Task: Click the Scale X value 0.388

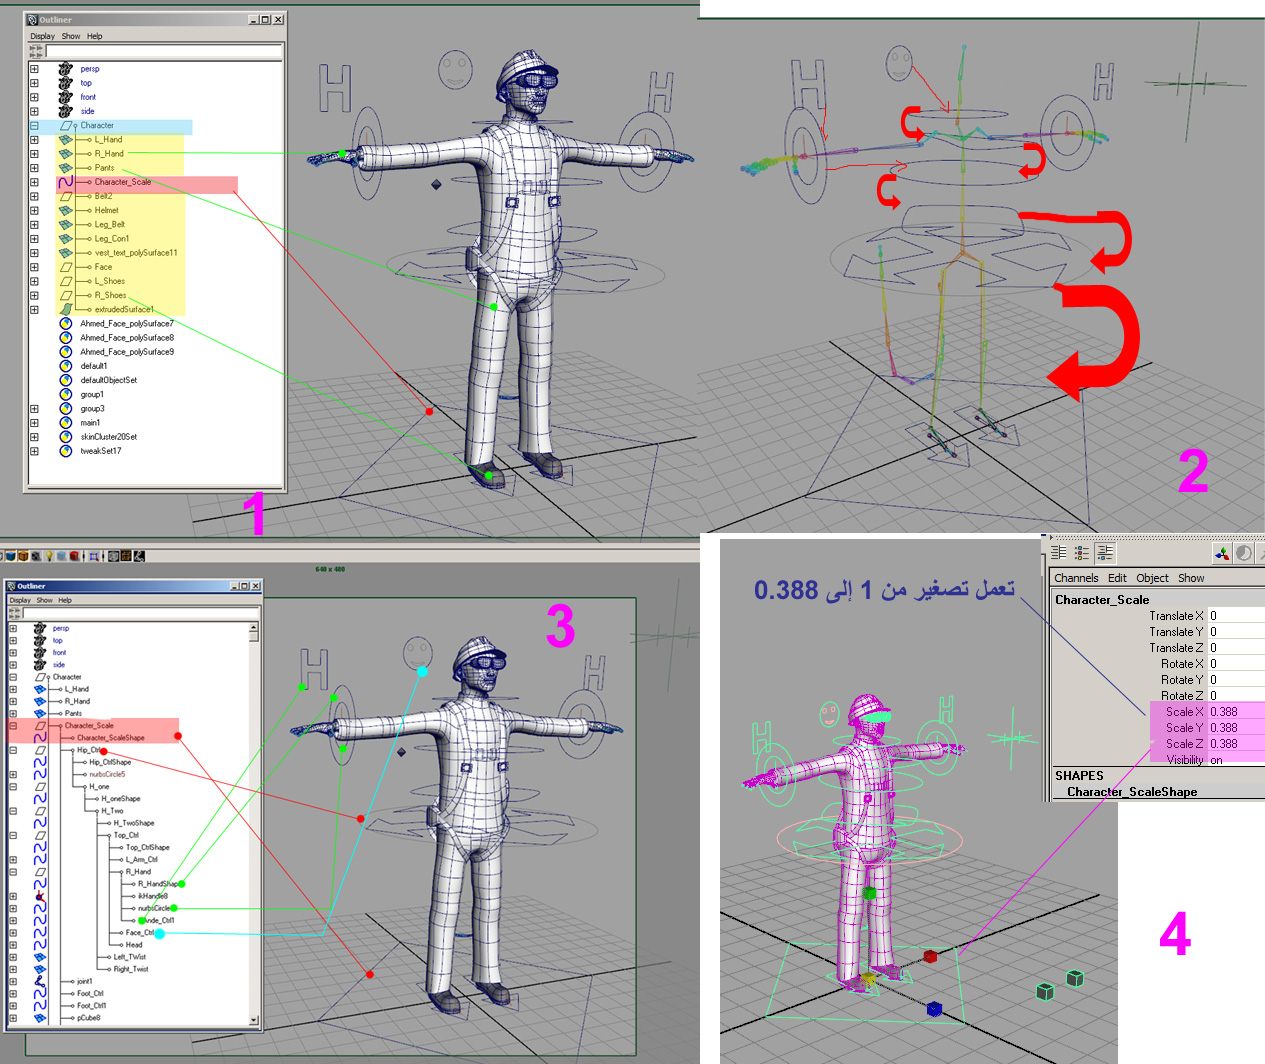Action: (x=1236, y=712)
